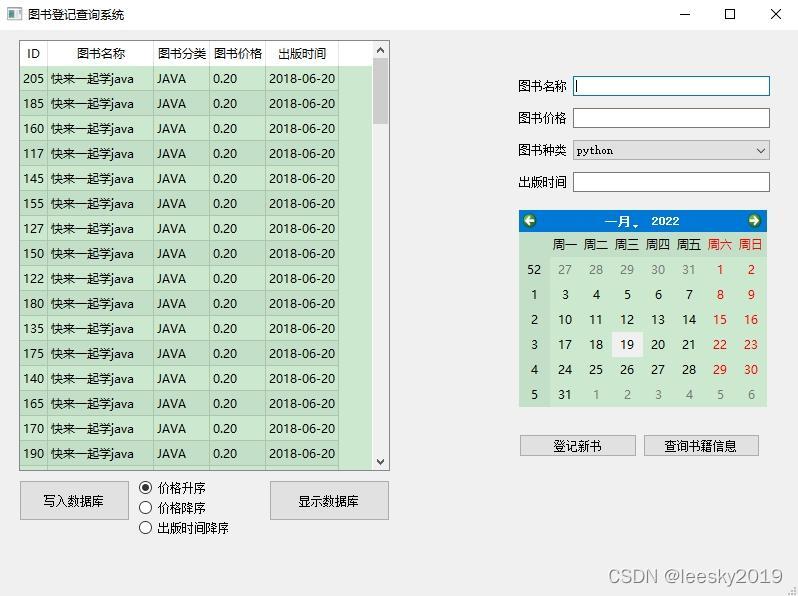Pick calendar date 25
Image resolution: width=798 pixels, height=596 pixels.
[596, 370]
